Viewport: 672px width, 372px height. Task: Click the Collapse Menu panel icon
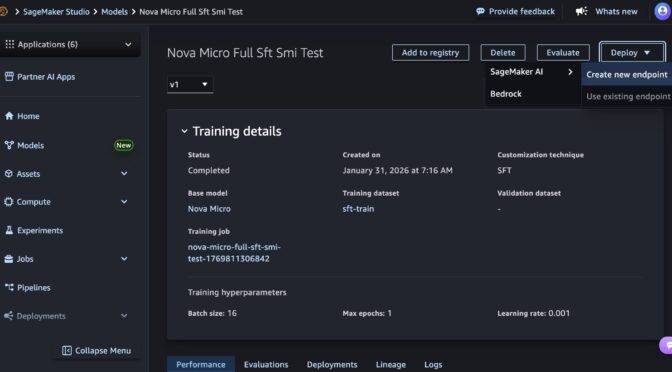pos(67,351)
